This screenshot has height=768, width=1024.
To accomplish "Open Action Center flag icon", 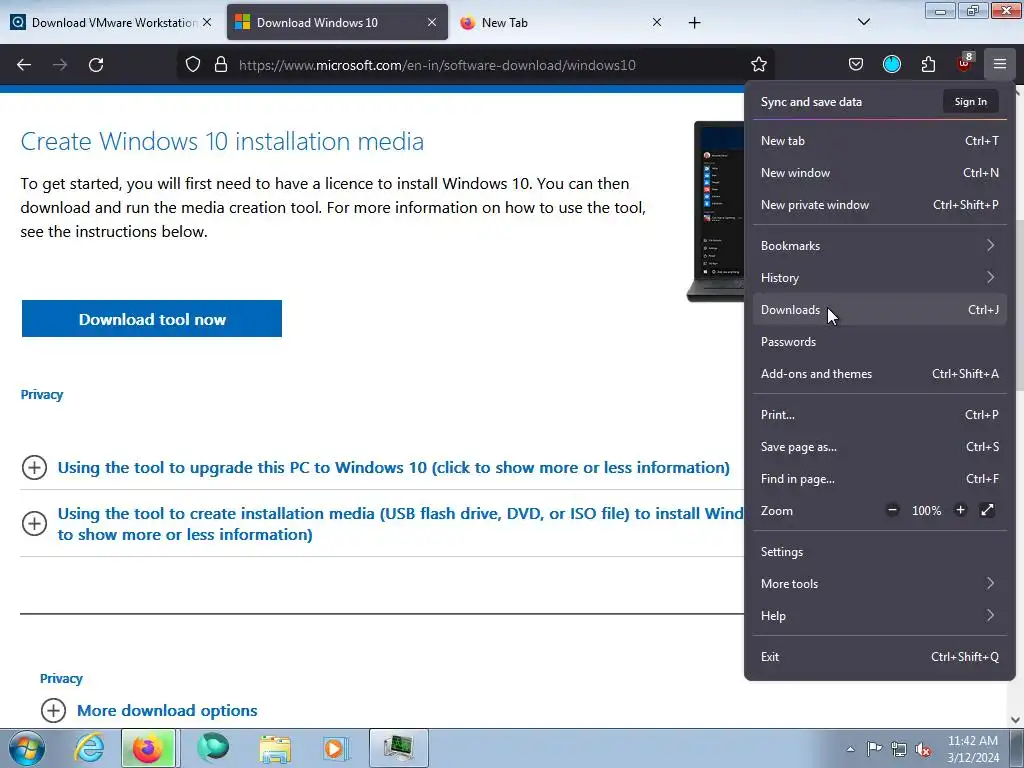I will (874, 749).
